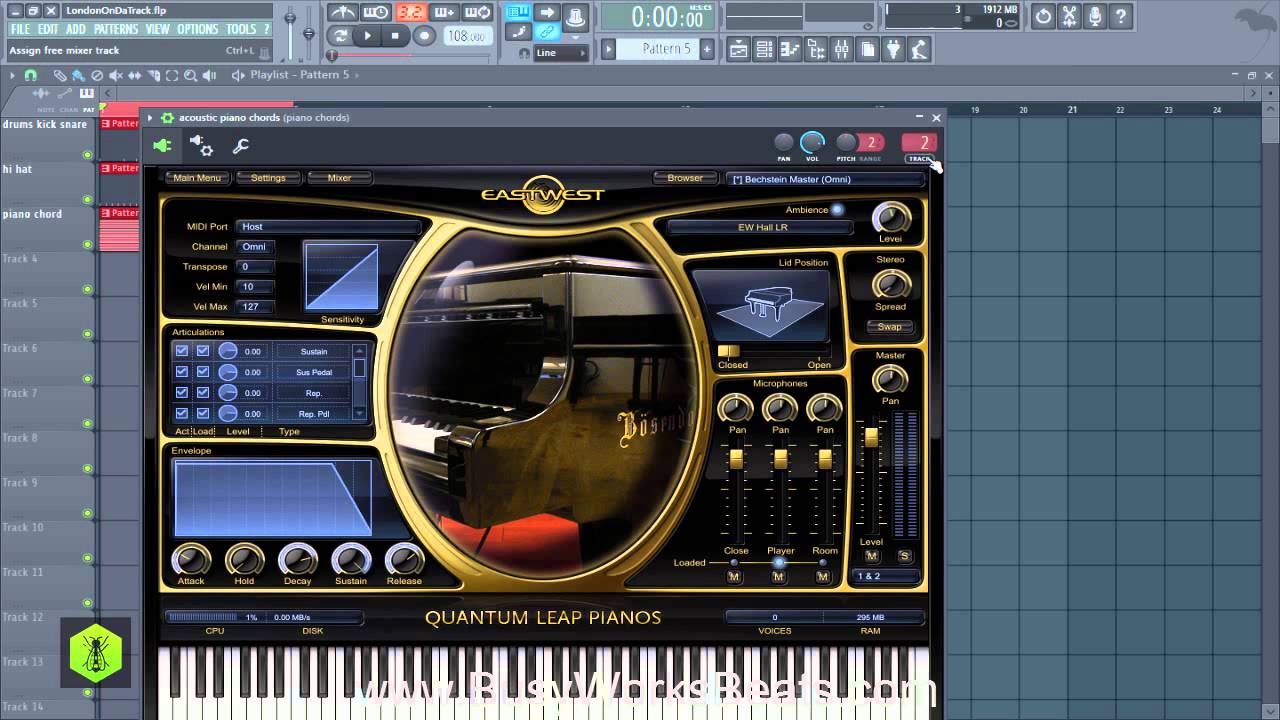The height and width of the screenshot is (720, 1280).
Task: Click the audio editor scissors icon
Action: (x=1069, y=16)
